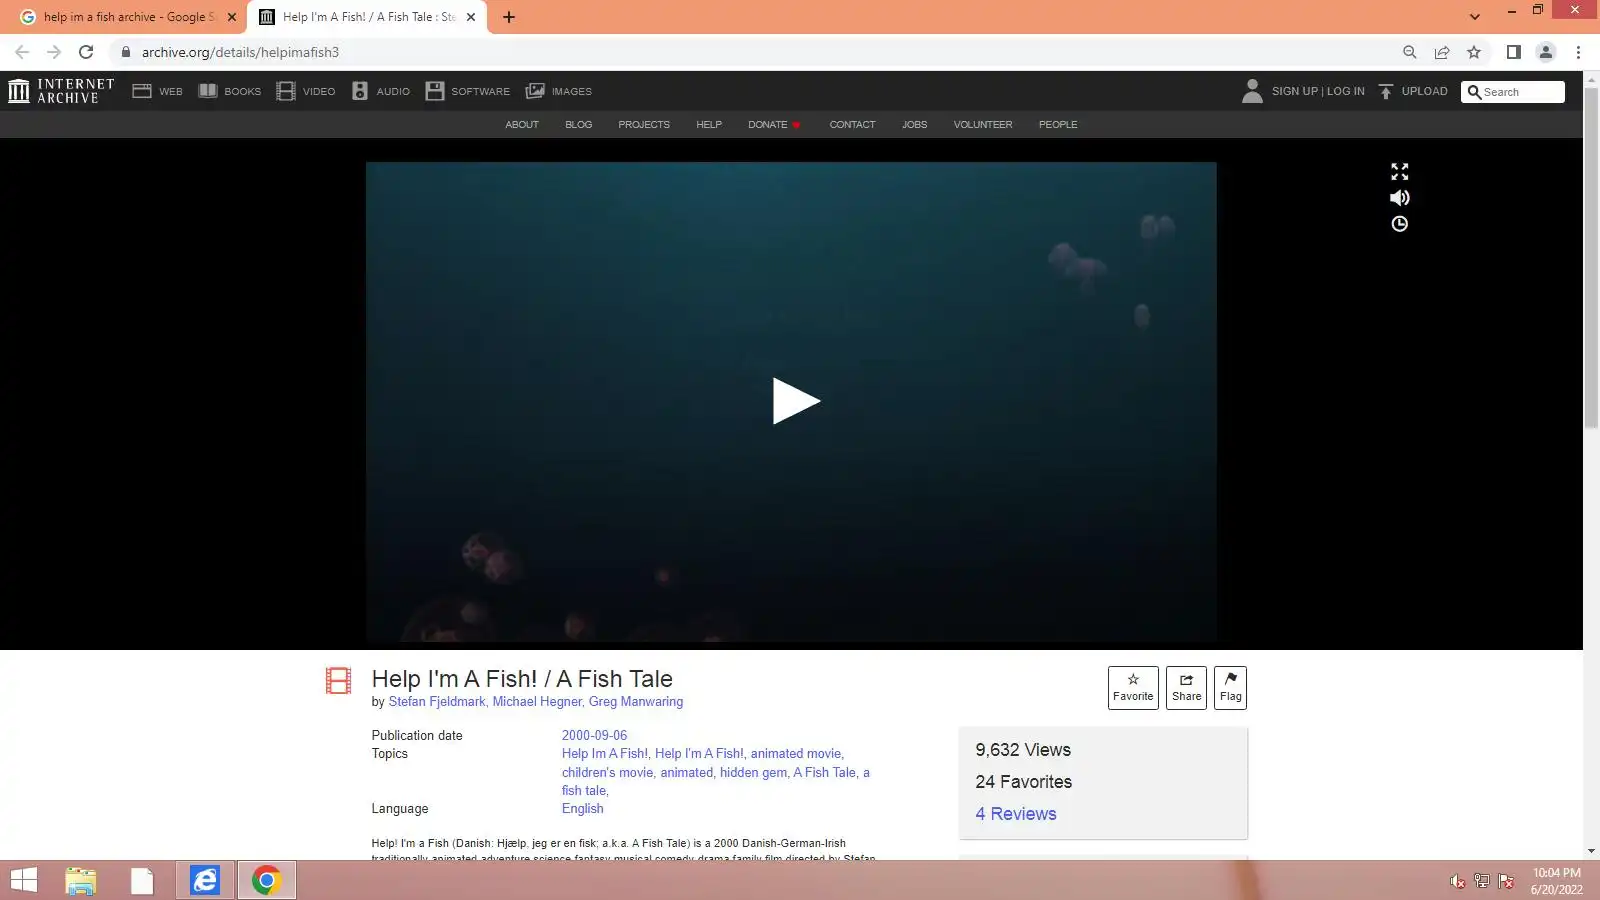Click the browser Forward arrow
Screen dimensions: 1600x900
coord(54,52)
